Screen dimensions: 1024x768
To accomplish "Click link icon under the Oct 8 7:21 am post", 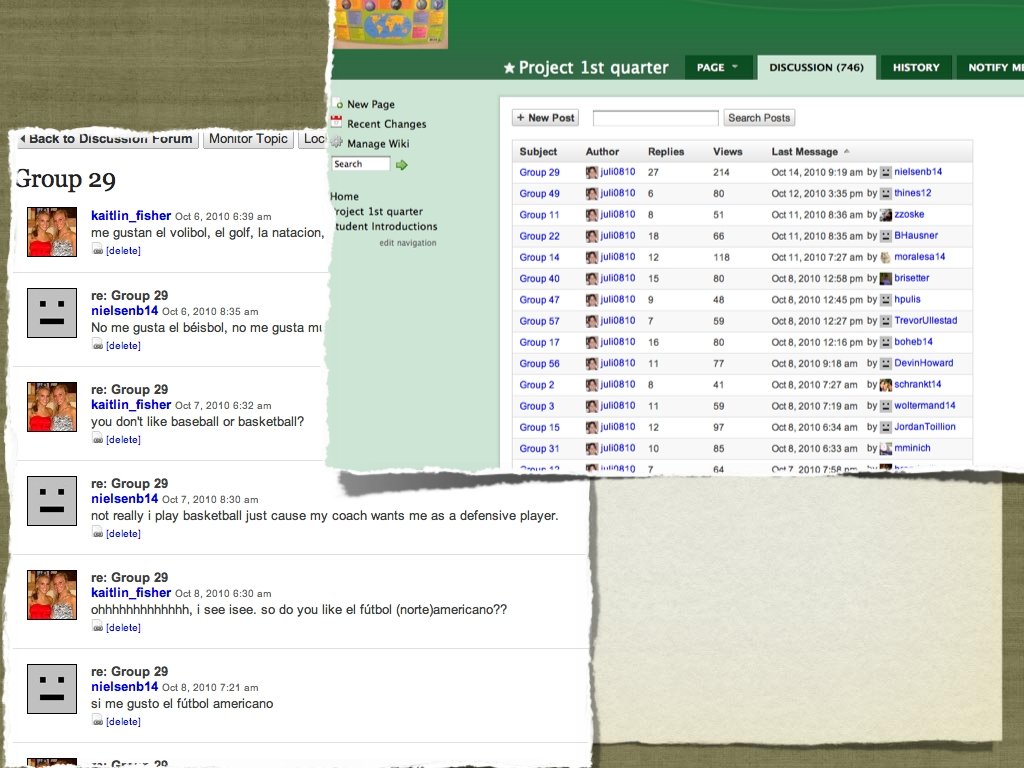I will [x=97, y=721].
